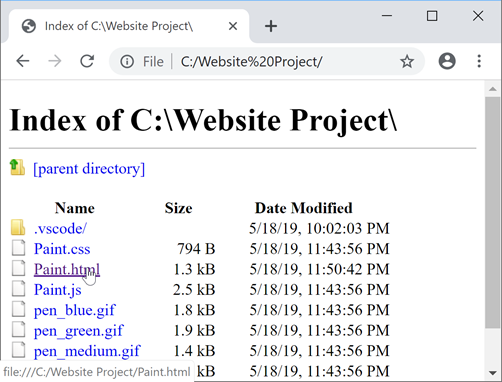Click the file icon beside Paint.html
502x382 pixels.
point(19,268)
